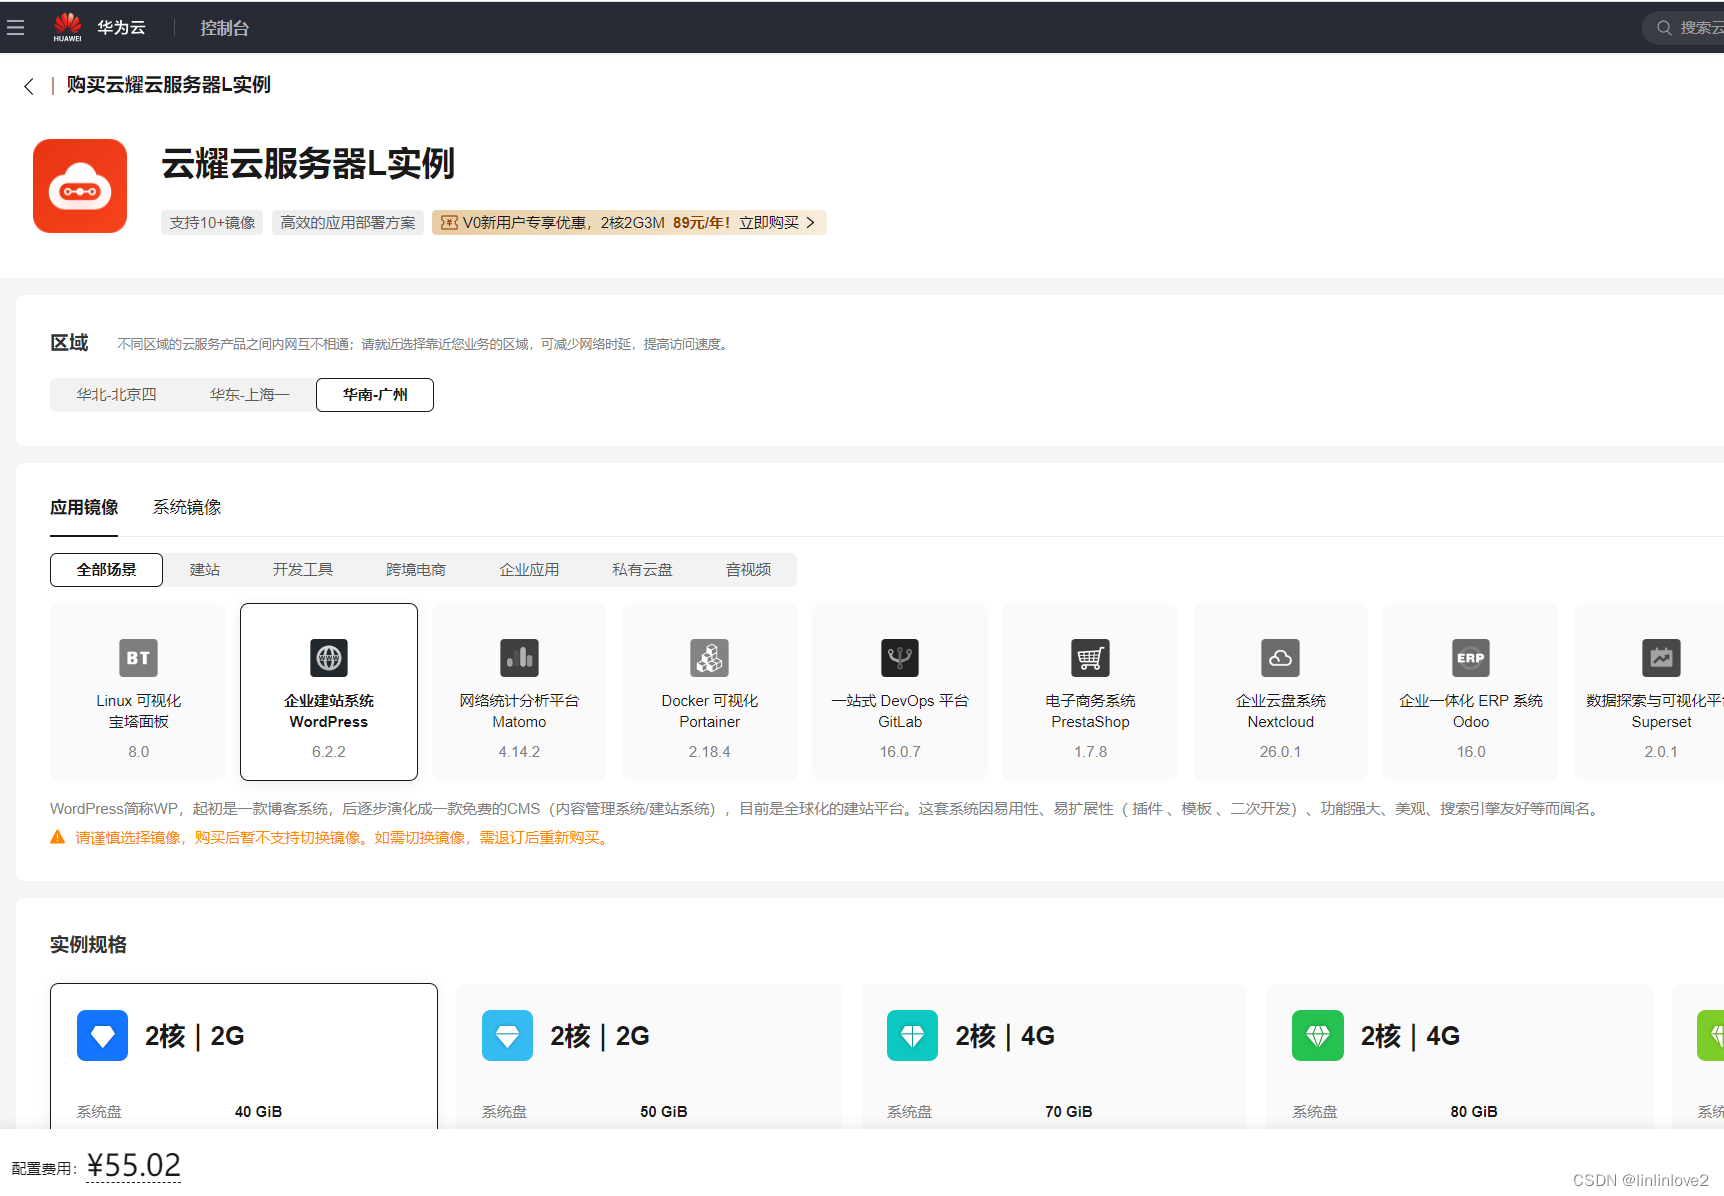The image size is (1724, 1196).
Task: Click the coupon icon in promo banner
Action: [449, 223]
